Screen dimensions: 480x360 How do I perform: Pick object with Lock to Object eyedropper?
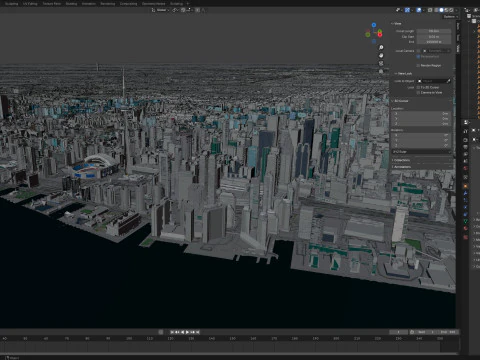click(x=448, y=81)
